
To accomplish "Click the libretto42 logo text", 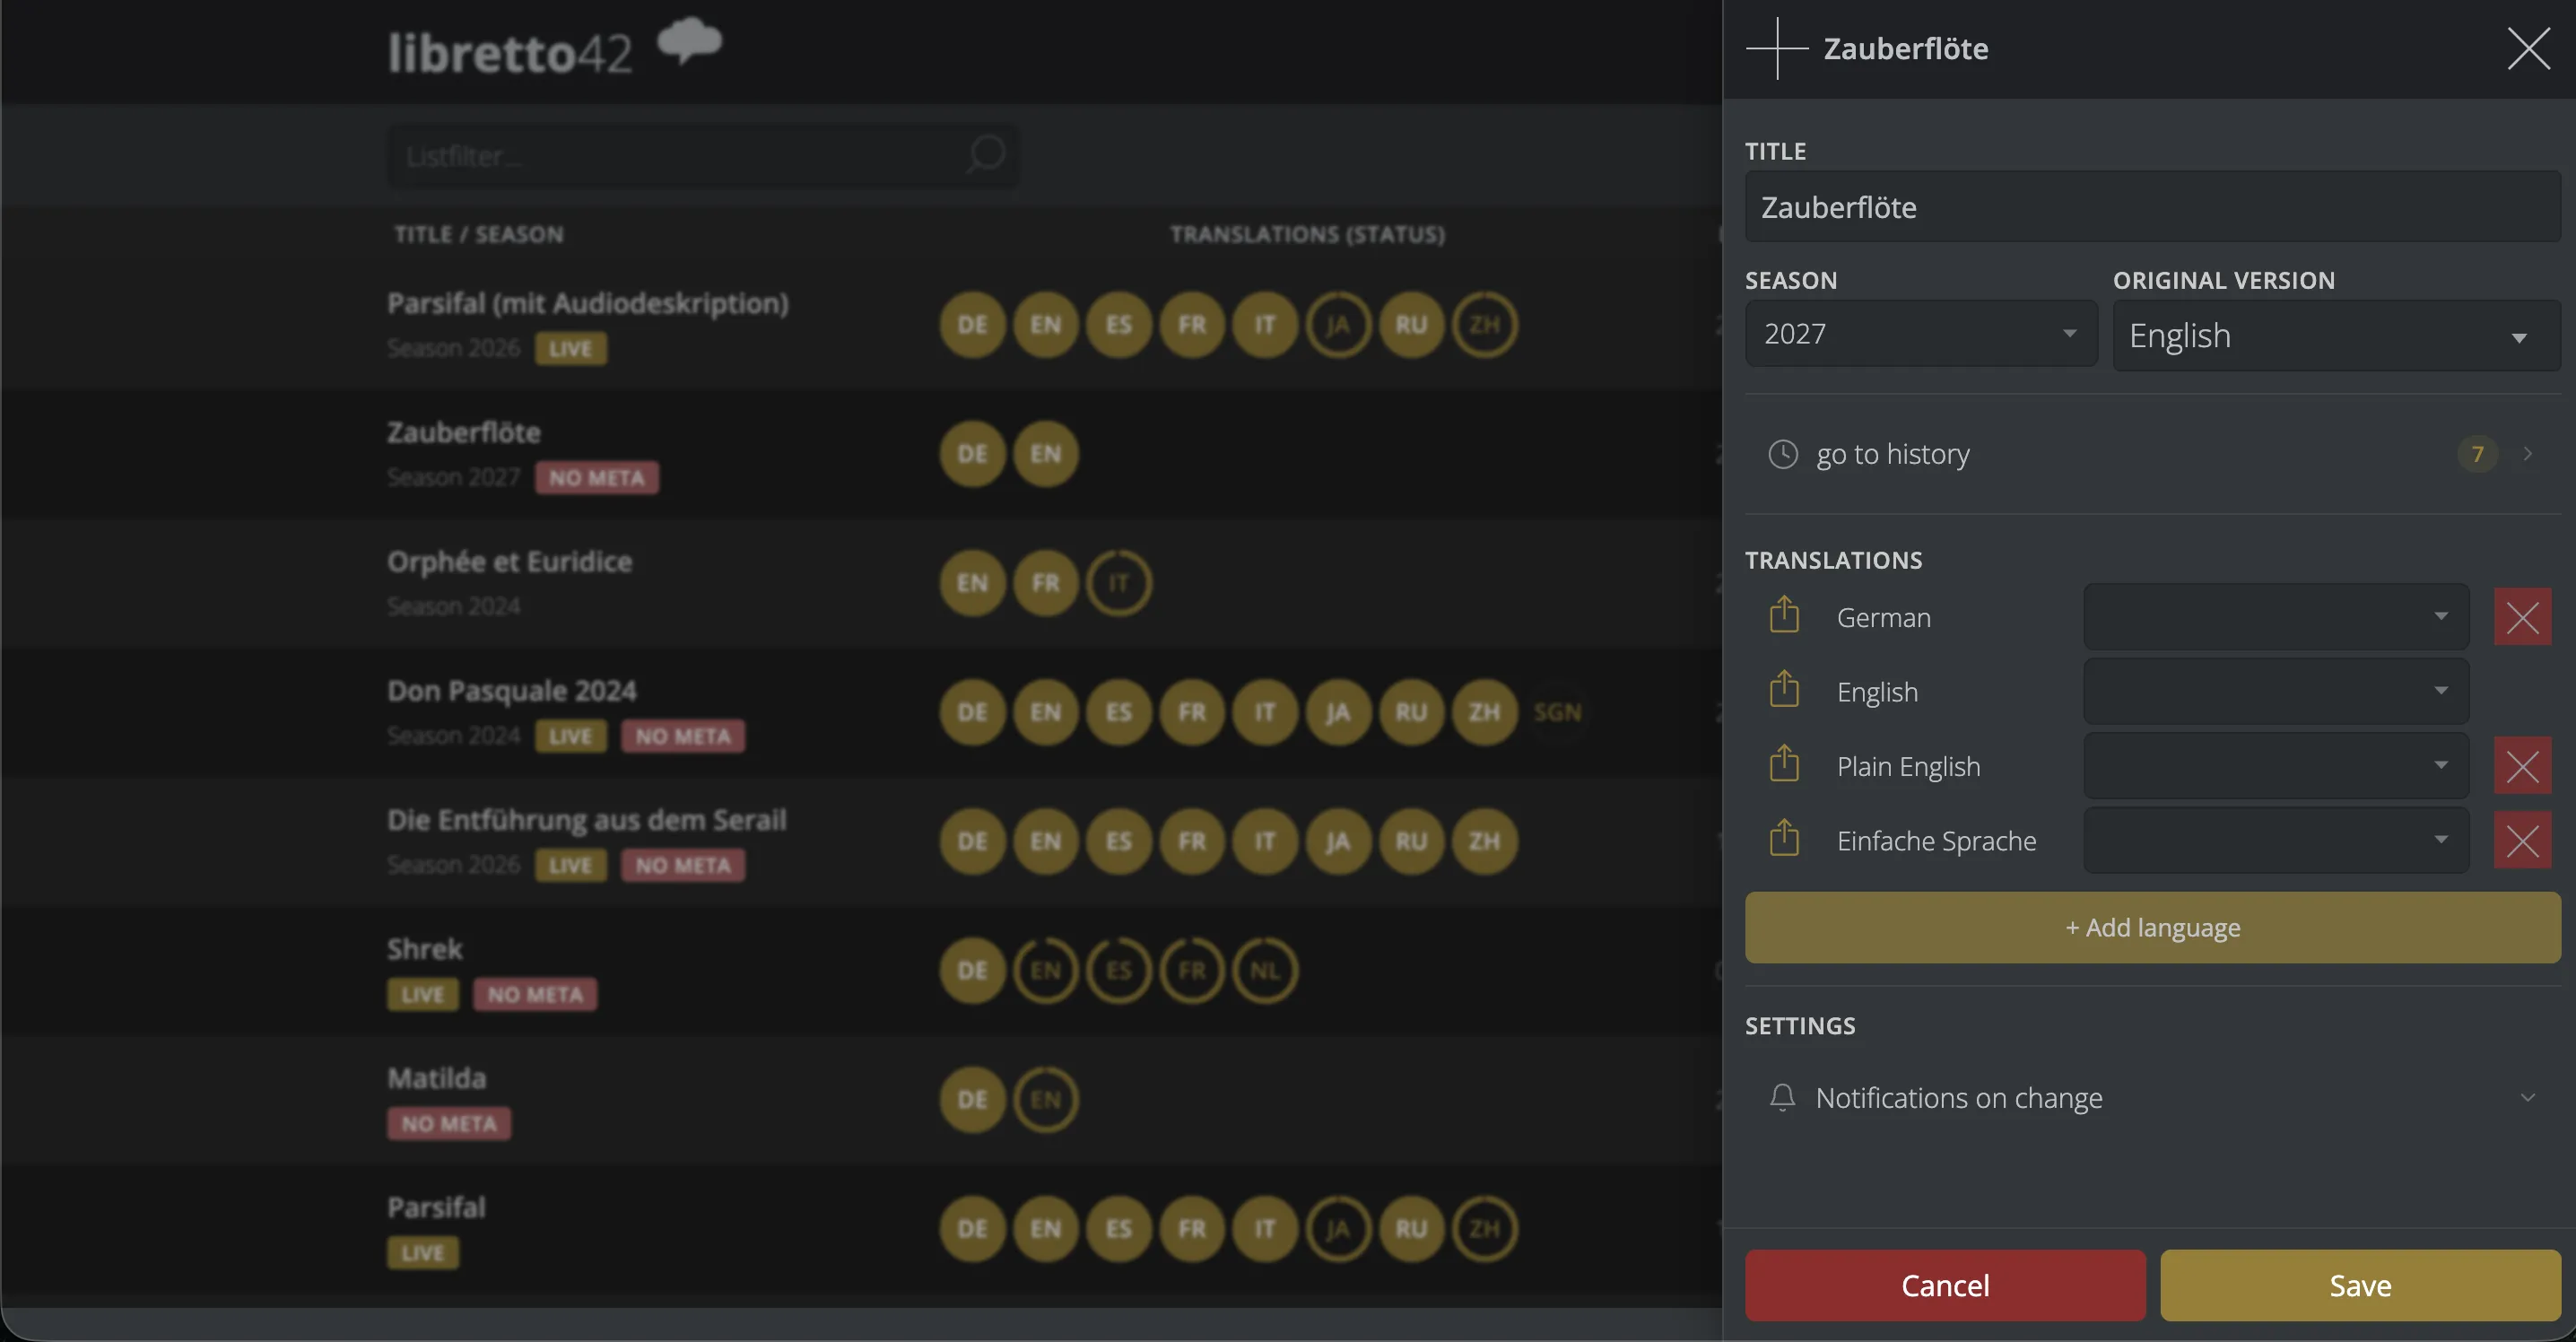I will click(x=510, y=52).
